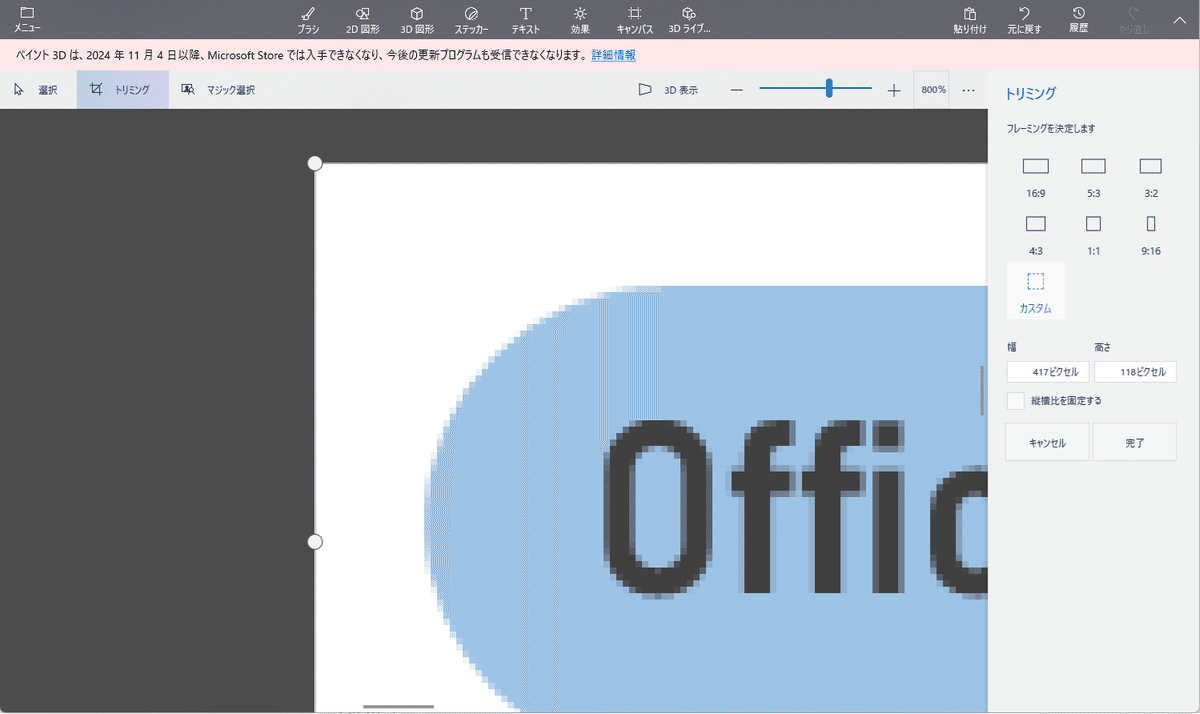This screenshot has height=714, width=1200.
Task: Open the 3D 図形 shapes tool
Action: (417, 19)
